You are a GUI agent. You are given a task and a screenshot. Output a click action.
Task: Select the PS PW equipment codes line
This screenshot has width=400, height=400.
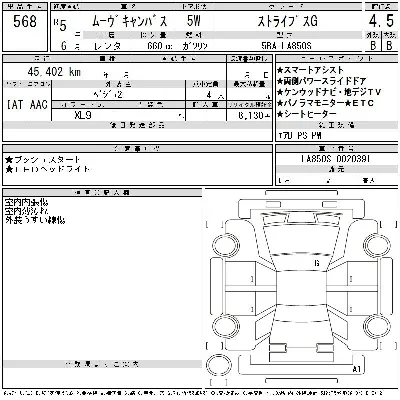click(x=300, y=136)
